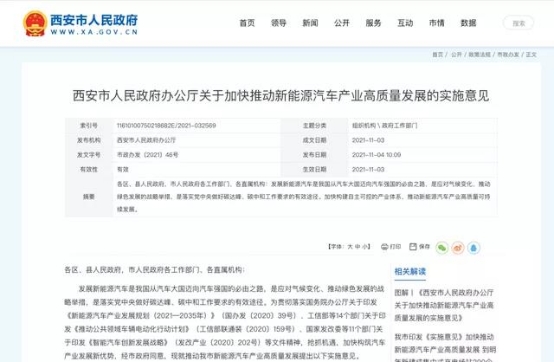Go to the 新闻 section
Image resolution: width=554 pixels, height=362 pixels.
click(x=310, y=23)
